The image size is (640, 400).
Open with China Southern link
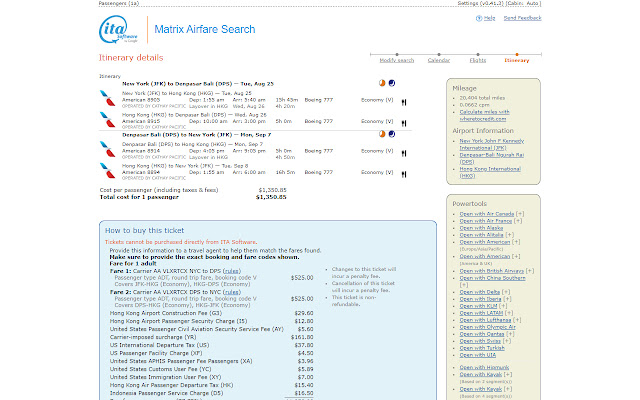pyautogui.click(x=493, y=278)
